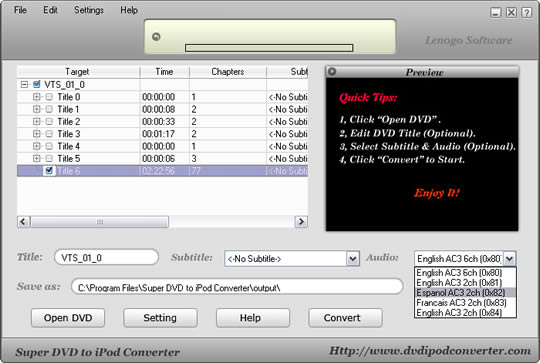
Task: Open the dvdipodconverter.com link
Action: point(430,351)
